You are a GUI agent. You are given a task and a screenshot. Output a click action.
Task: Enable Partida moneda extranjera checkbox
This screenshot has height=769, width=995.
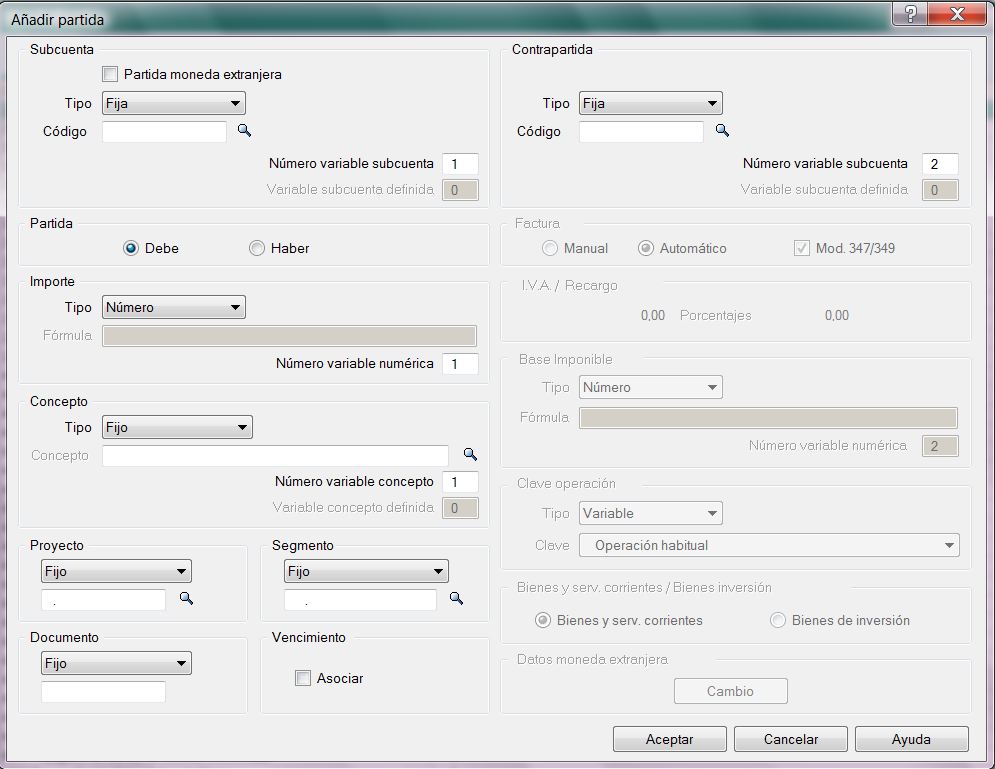click(110, 74)
